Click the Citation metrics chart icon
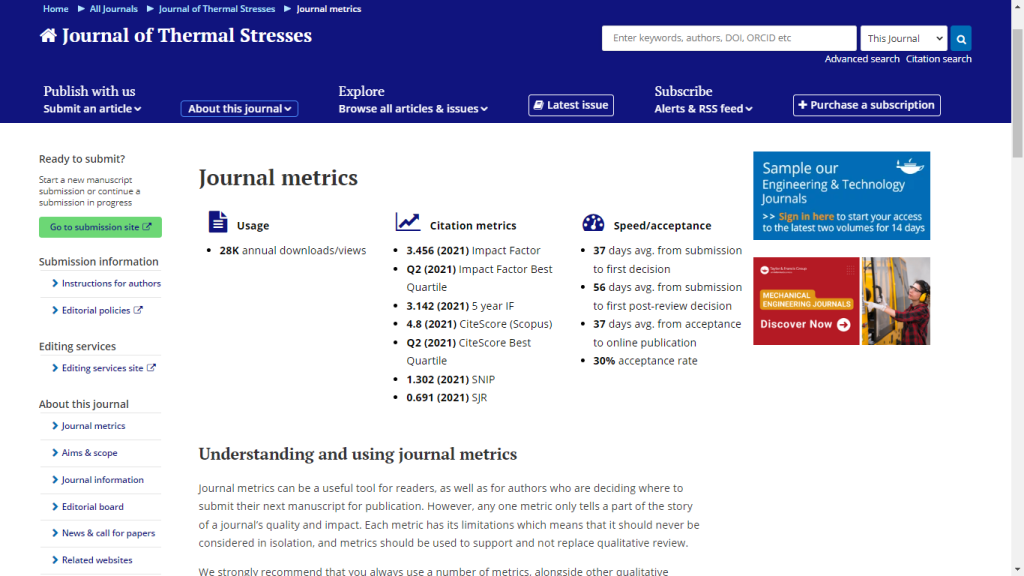The width and height of the screenshot is (1024, 576). tap(408, 222)
